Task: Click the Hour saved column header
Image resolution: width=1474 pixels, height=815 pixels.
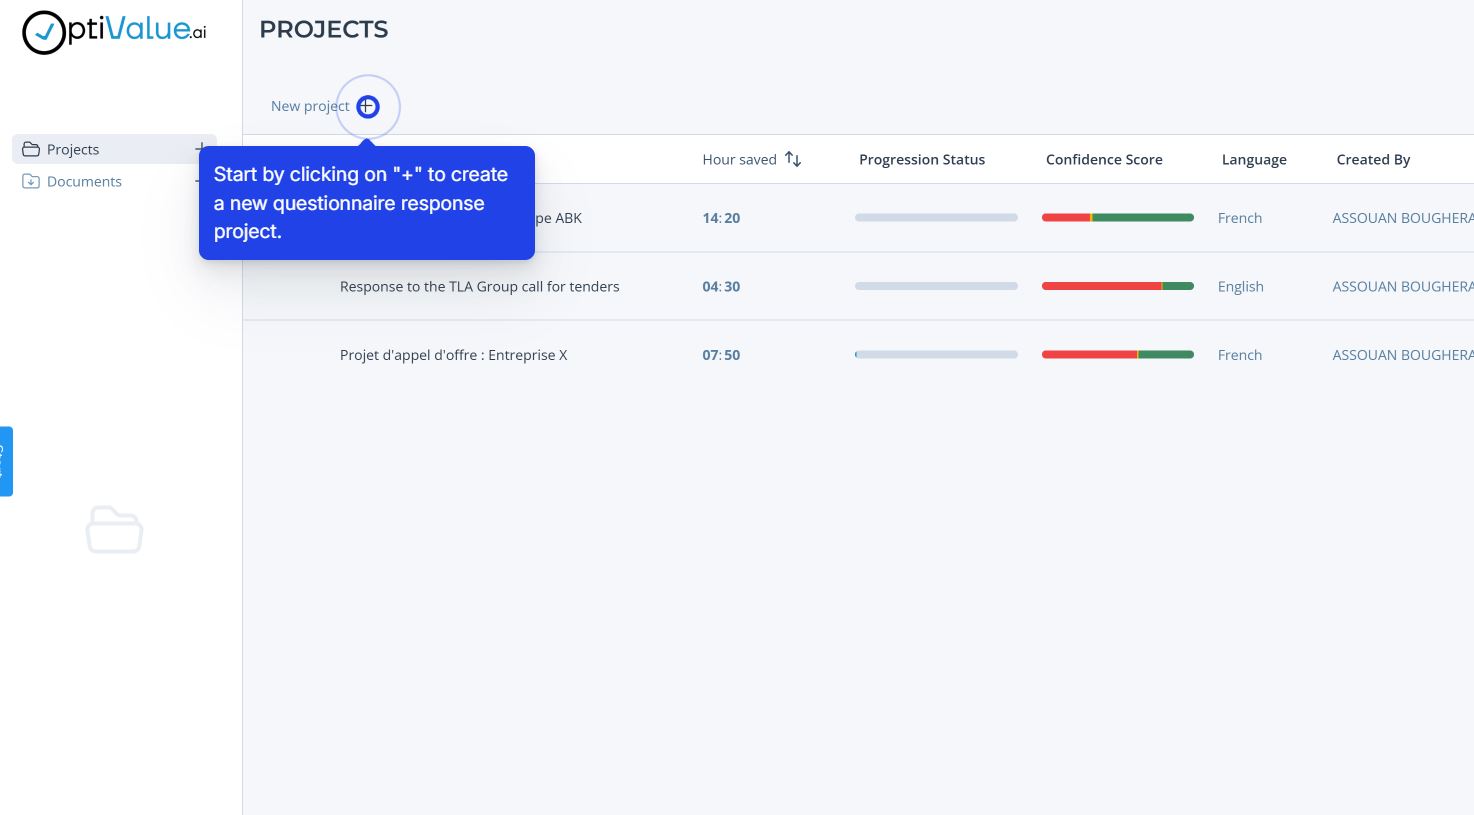Action: click(x=739, y=159)
